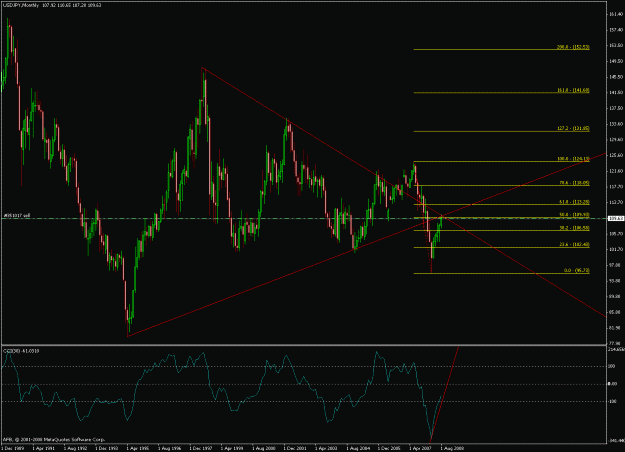Click the 1 Aug 2008 date label
This screenshot has width=625, height=452.
tap(453, 448)
